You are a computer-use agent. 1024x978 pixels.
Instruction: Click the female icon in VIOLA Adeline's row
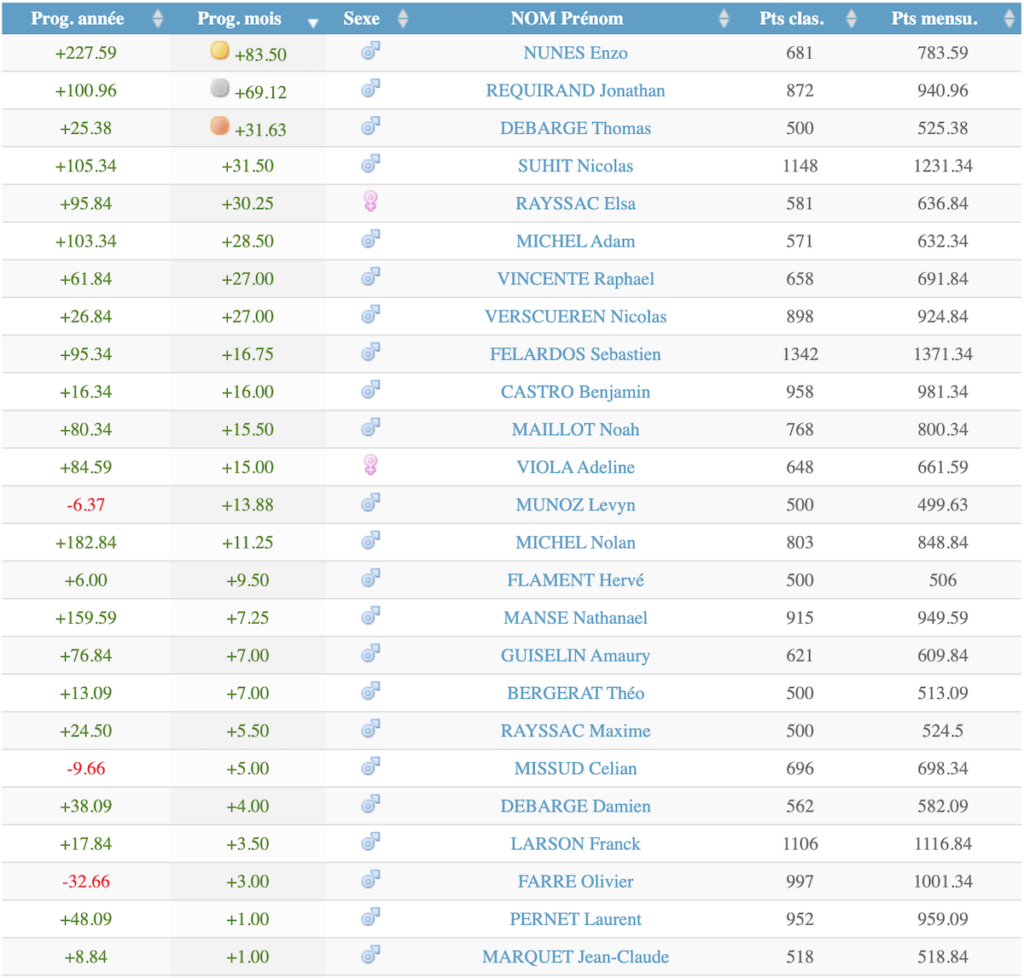coord(370,466)
